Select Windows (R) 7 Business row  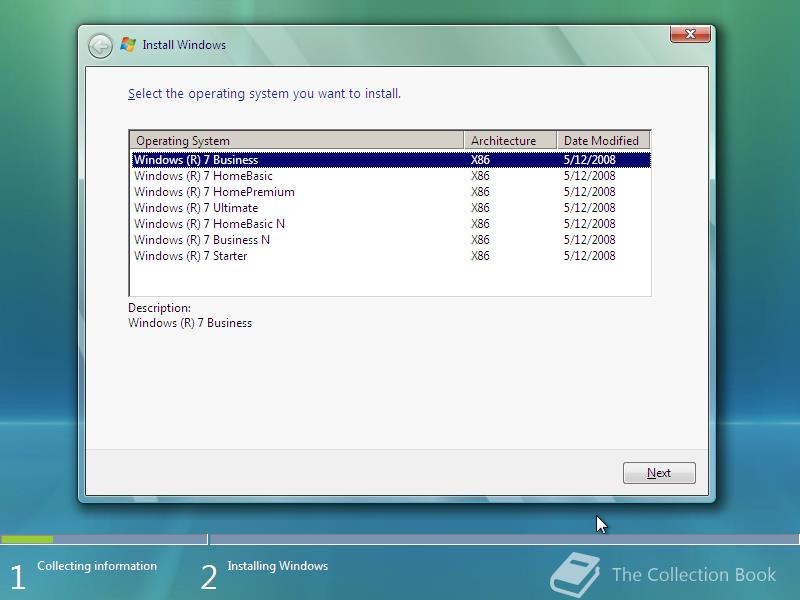click(x=391, y=160)
